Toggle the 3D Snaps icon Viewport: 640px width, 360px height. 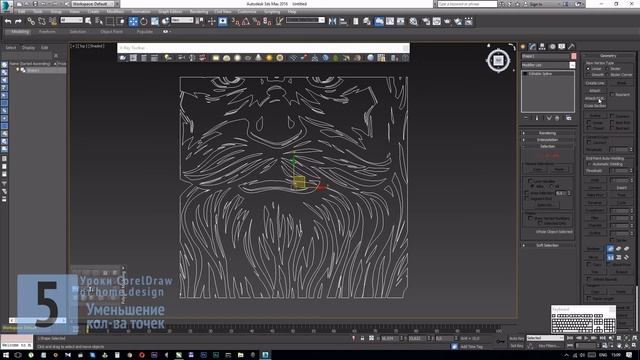[x=236, y=21]
